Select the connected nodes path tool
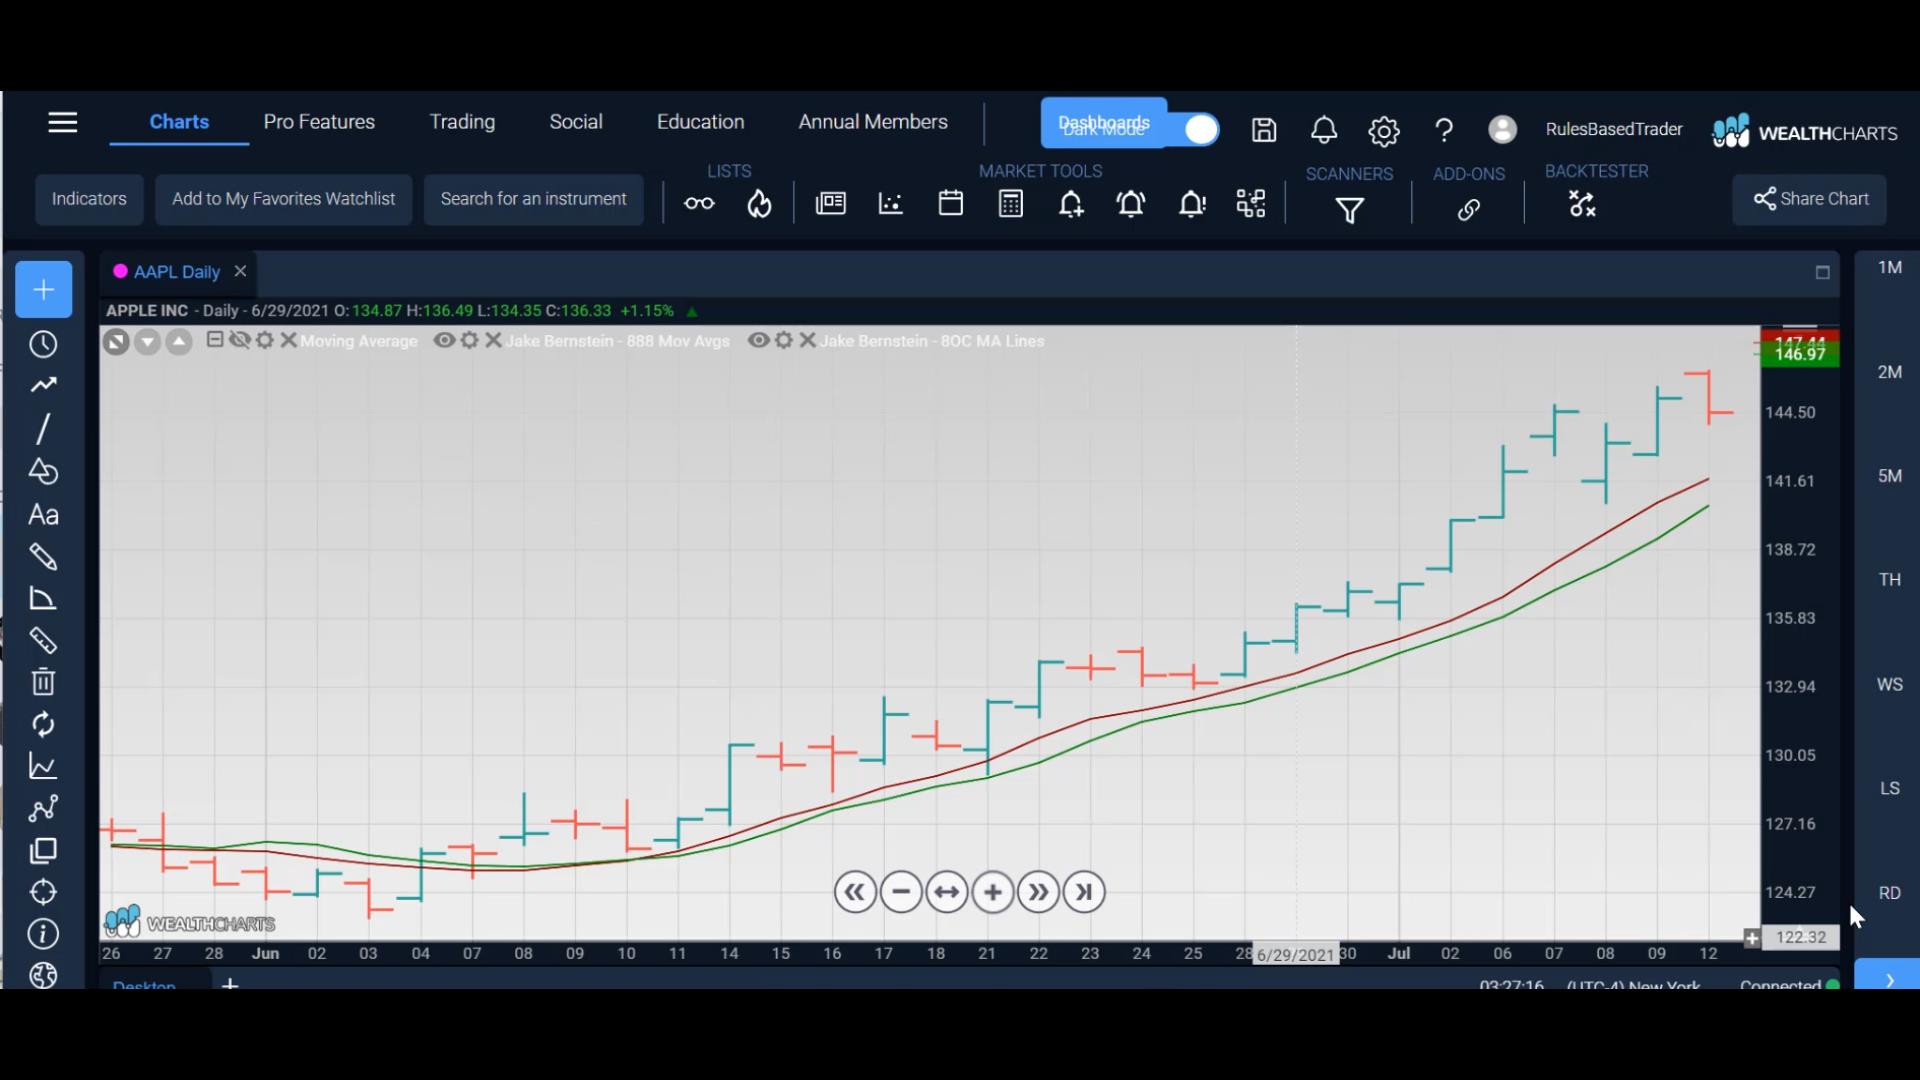The height and width of the screenshot is (1080, 1920). pyautogui.click(x=43, y=808)
